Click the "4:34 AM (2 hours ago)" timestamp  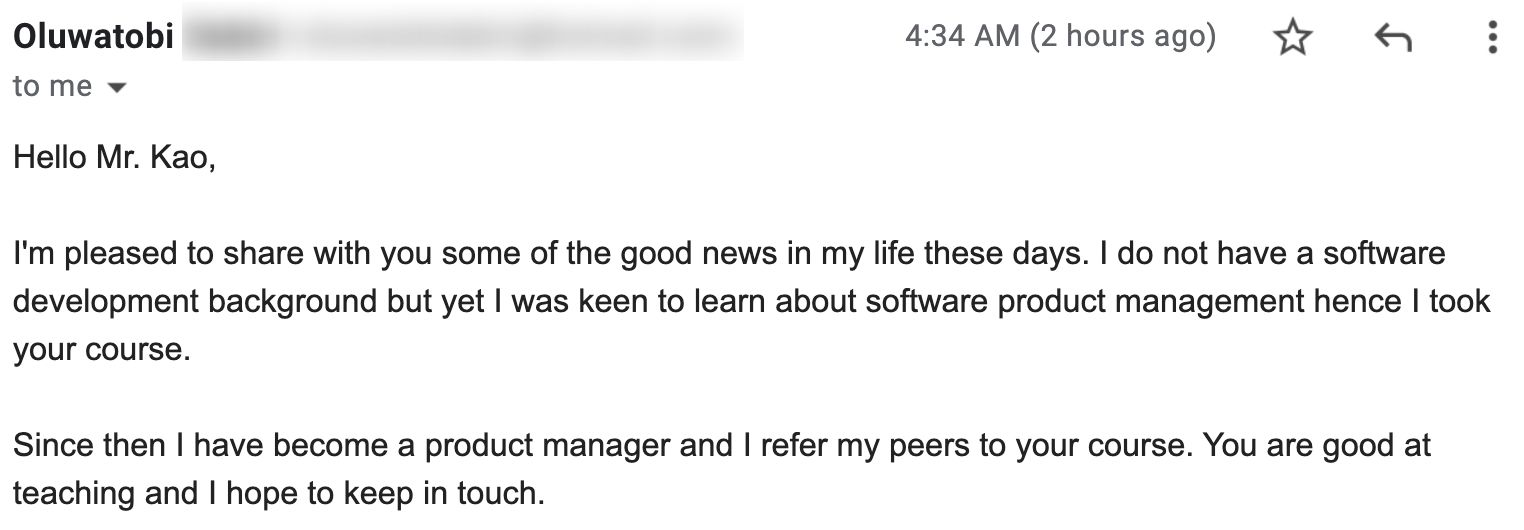click(1060, 38)
